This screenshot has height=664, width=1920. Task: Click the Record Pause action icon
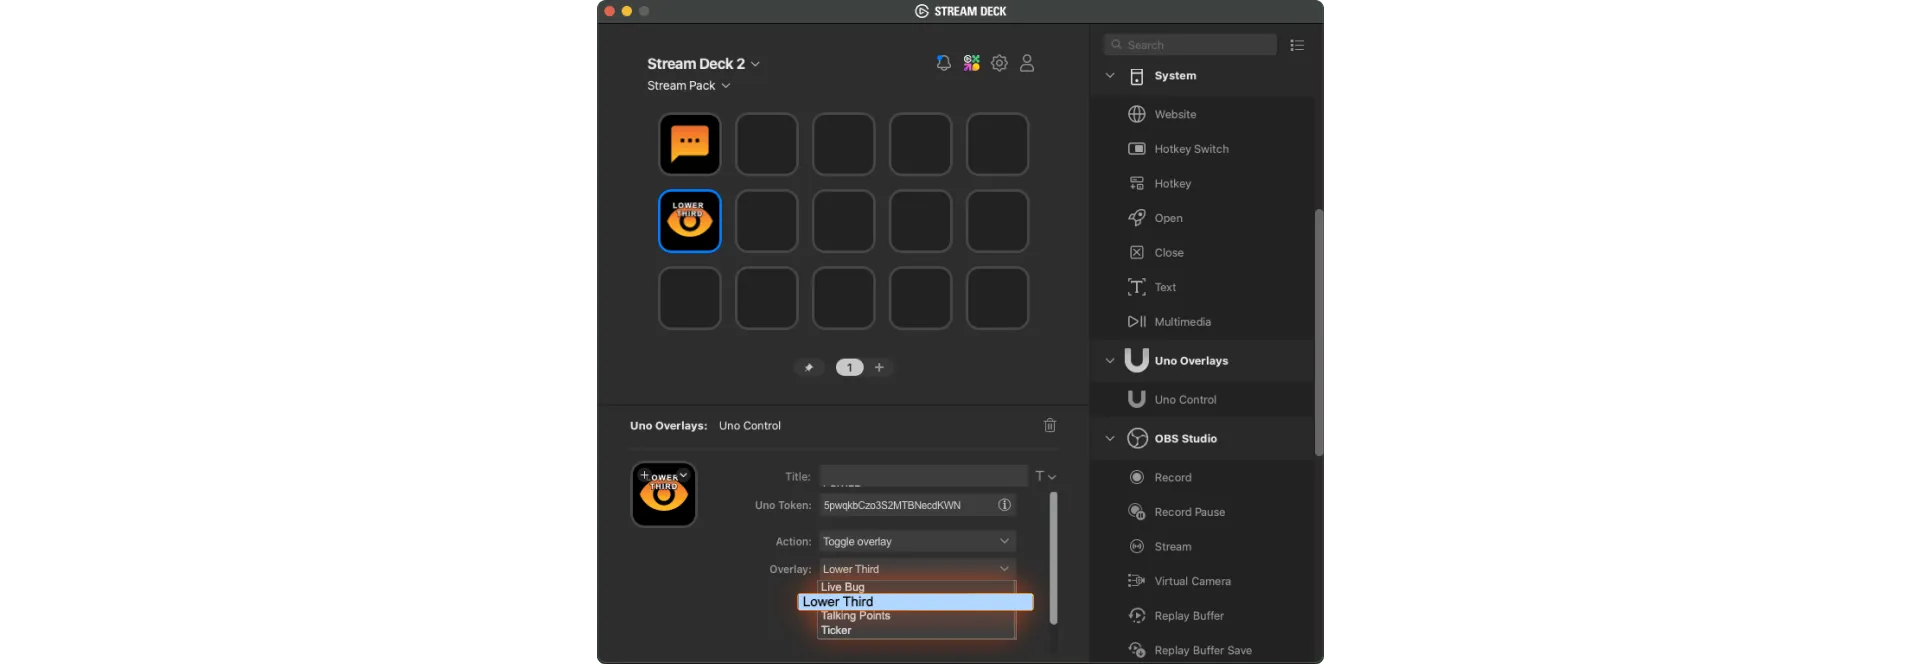(x=1137, y=512)
